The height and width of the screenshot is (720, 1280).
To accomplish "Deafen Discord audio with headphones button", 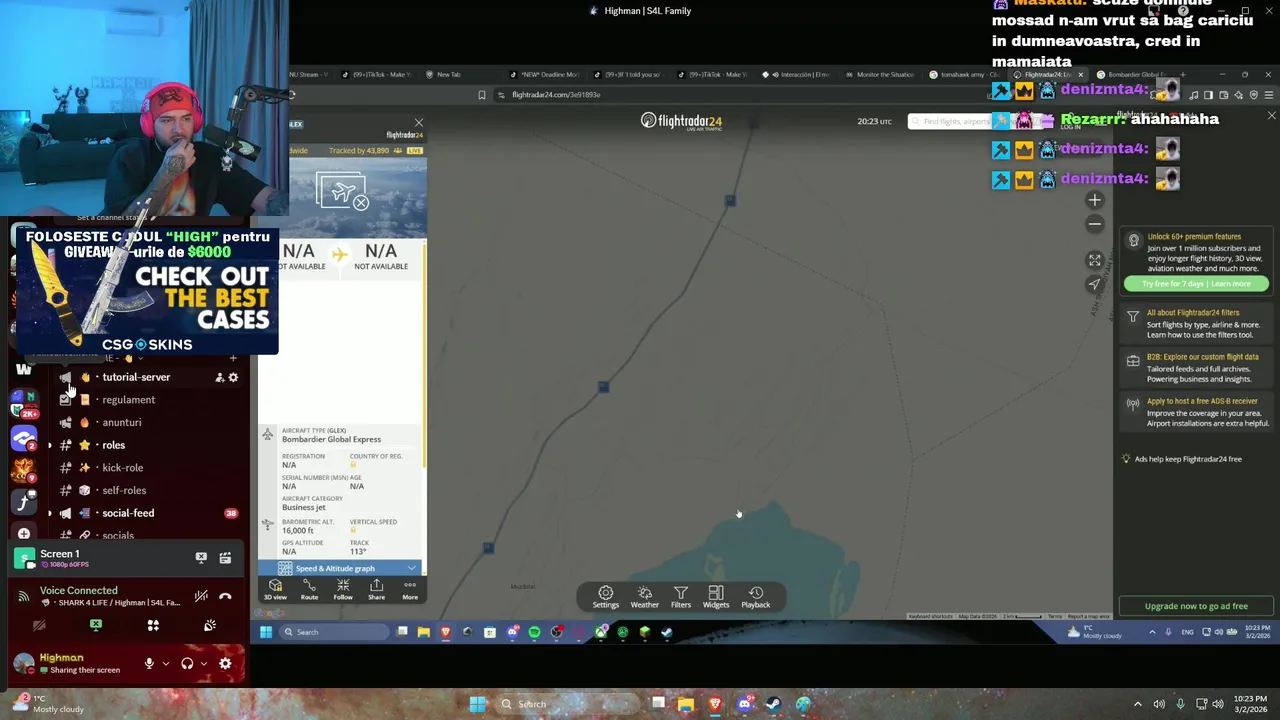I will (187, 663).
